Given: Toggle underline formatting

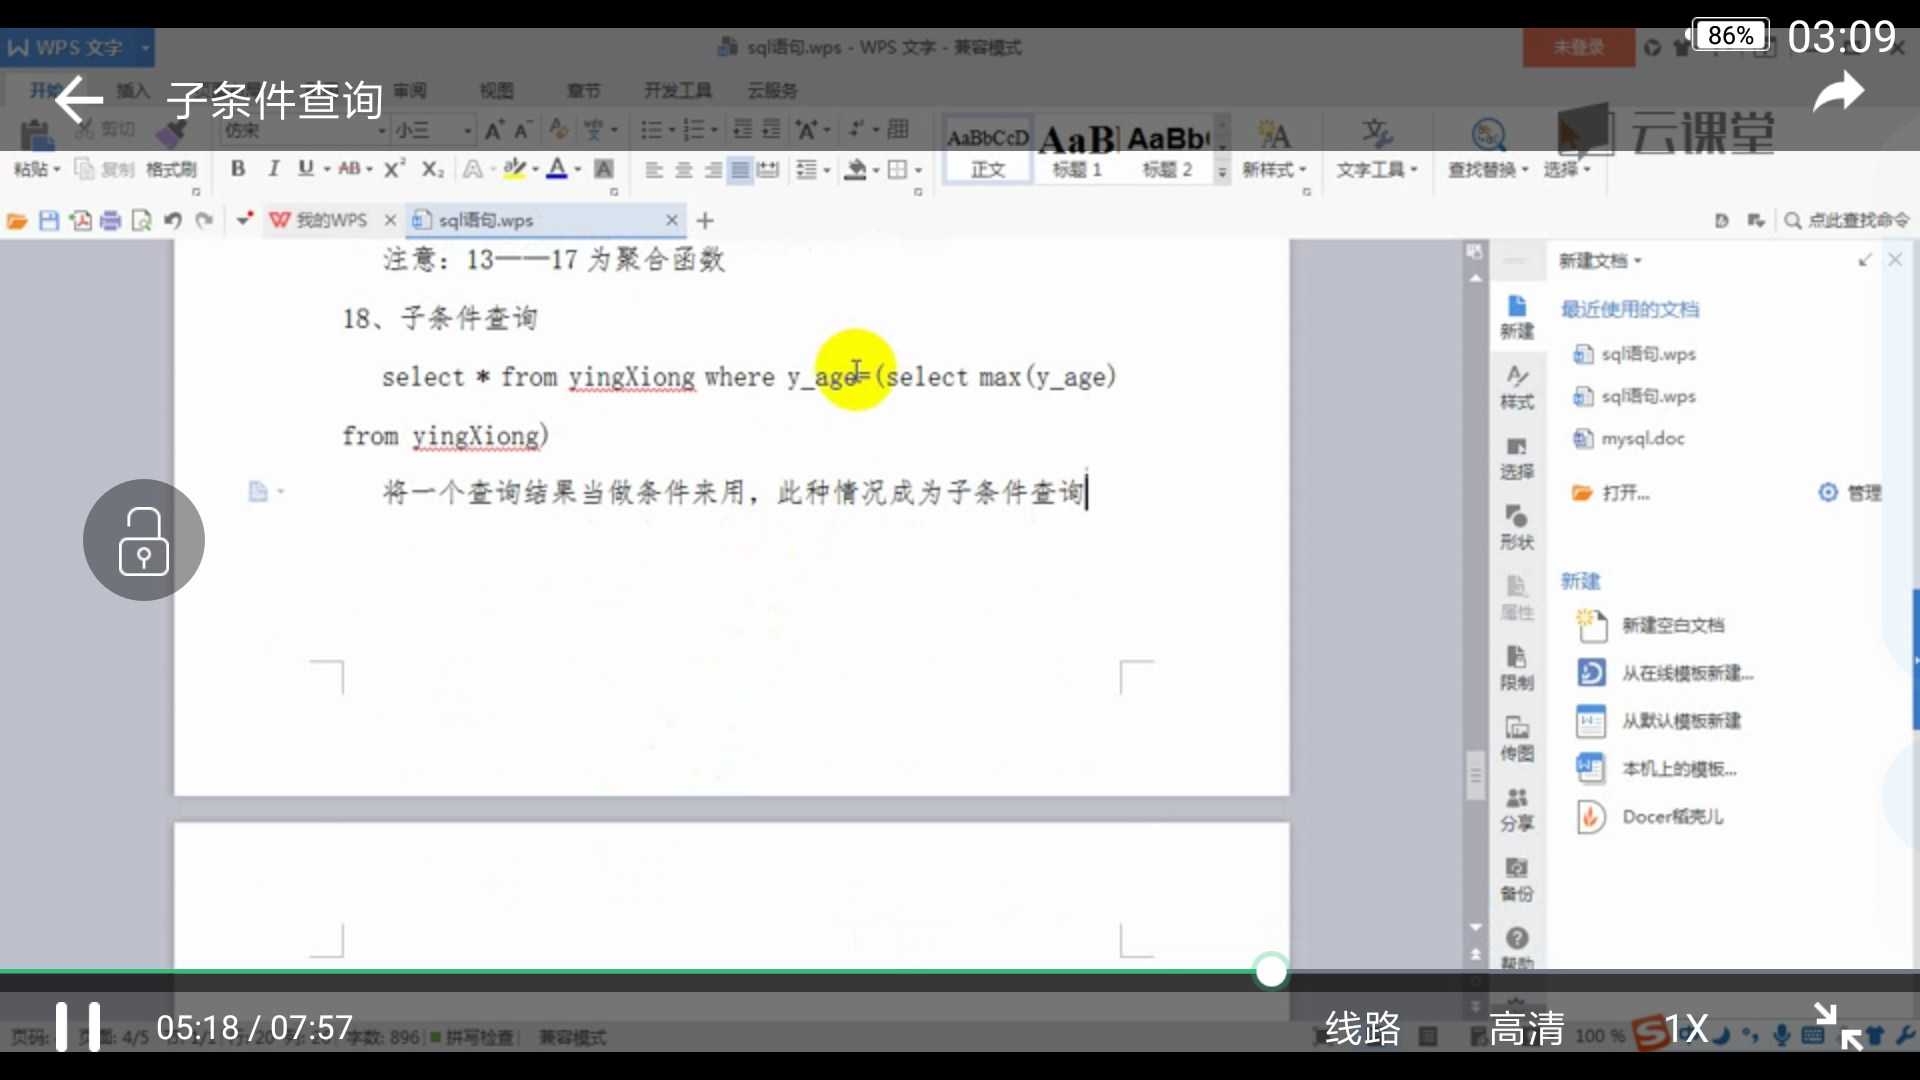Looking at the screenshot, I should point(306,168).
